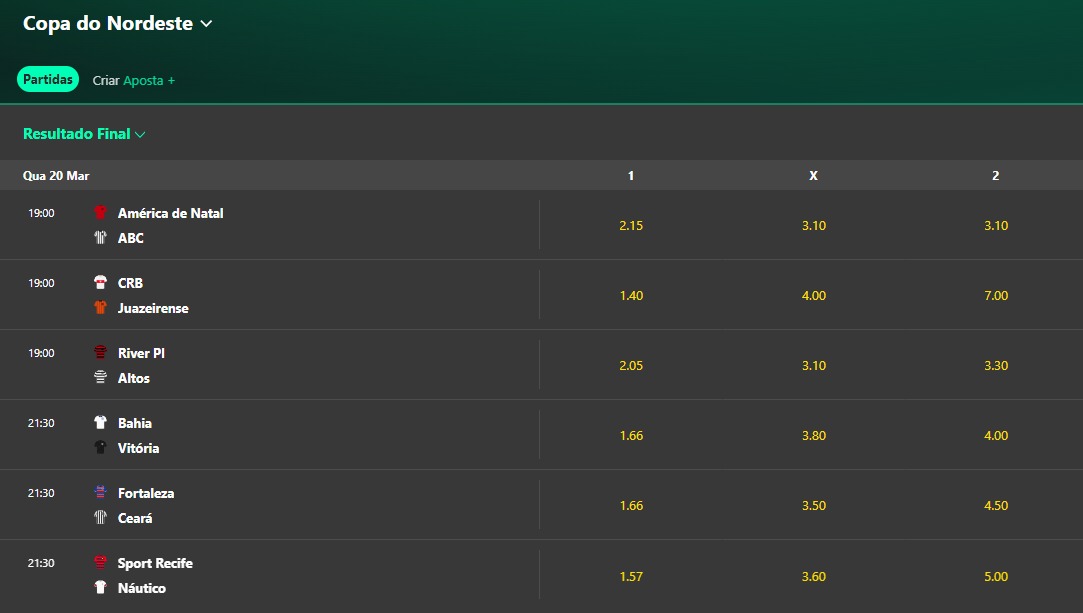Pick draw odds 4.00 for CRB vs Juazeirense
1083x613 pixels.
point(814,295)
